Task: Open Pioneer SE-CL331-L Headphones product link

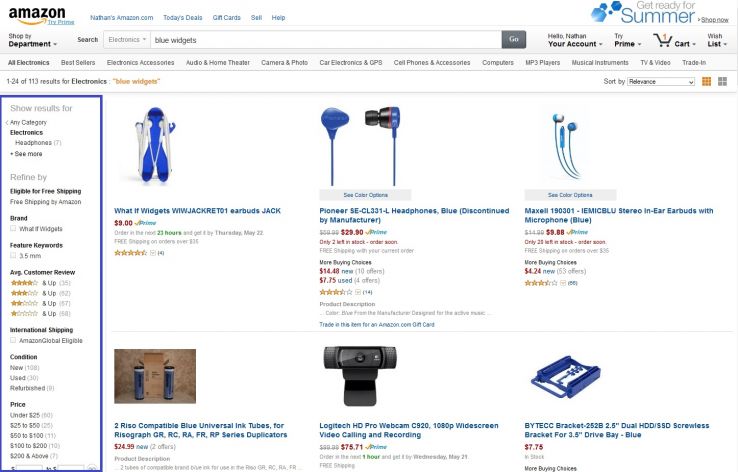Action: (x=414, y=215)
